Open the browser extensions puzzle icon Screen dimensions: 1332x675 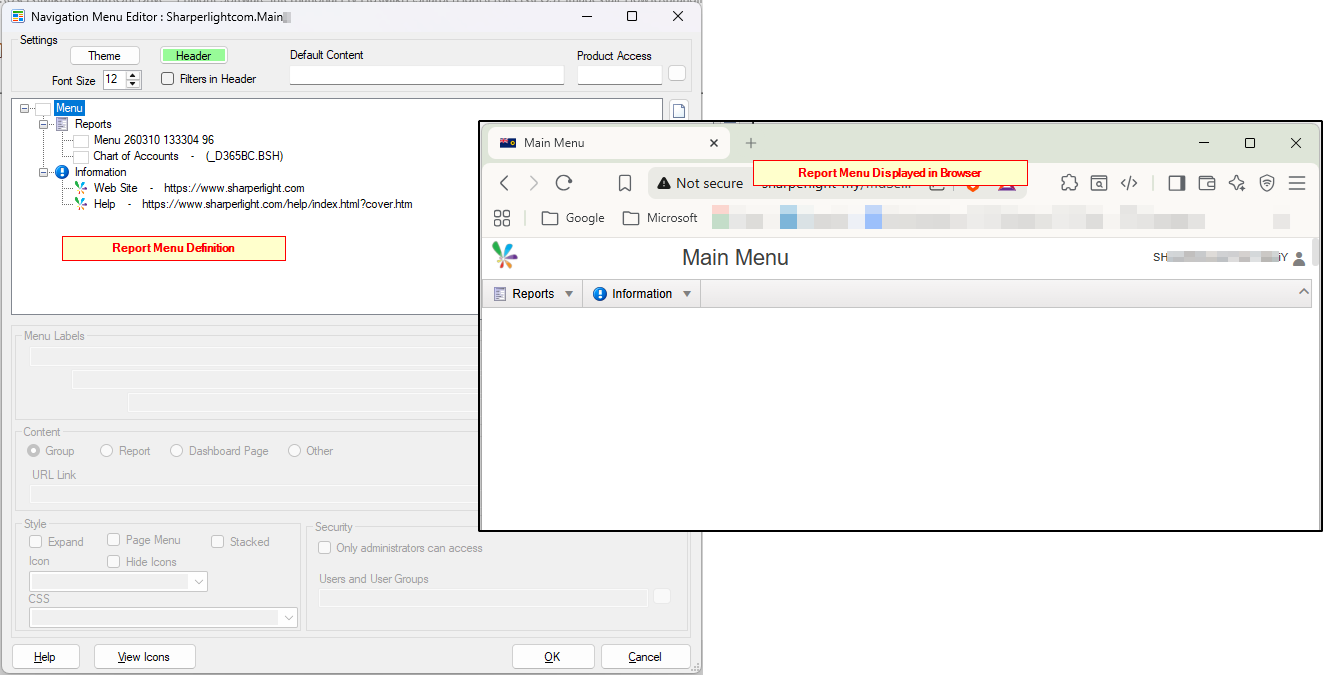pos(1069,183)
